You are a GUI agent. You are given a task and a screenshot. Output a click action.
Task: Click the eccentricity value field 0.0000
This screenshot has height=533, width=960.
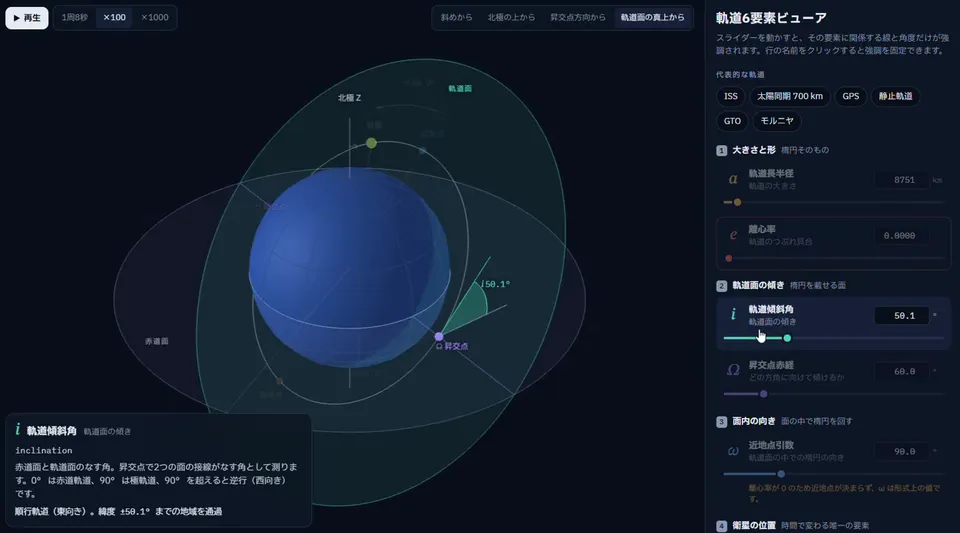point(902,236)
